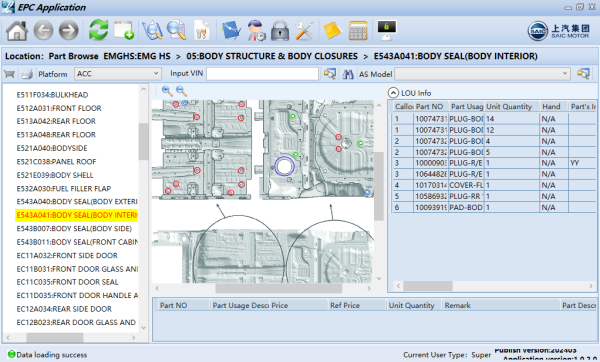The height and width of the screenshot is (362, 600).
Task: Select E521A040:BODYSIDE entry
Action: coord(52,148)
